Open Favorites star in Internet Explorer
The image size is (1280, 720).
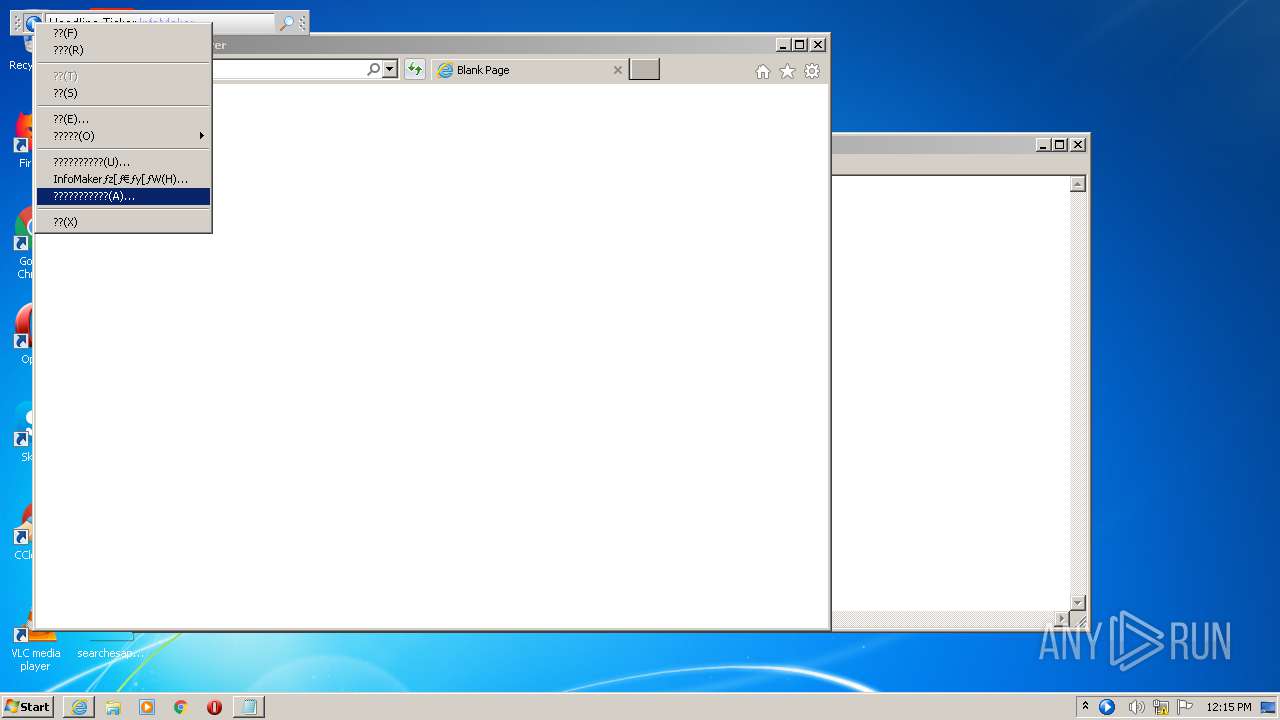[x=787, y=71]
